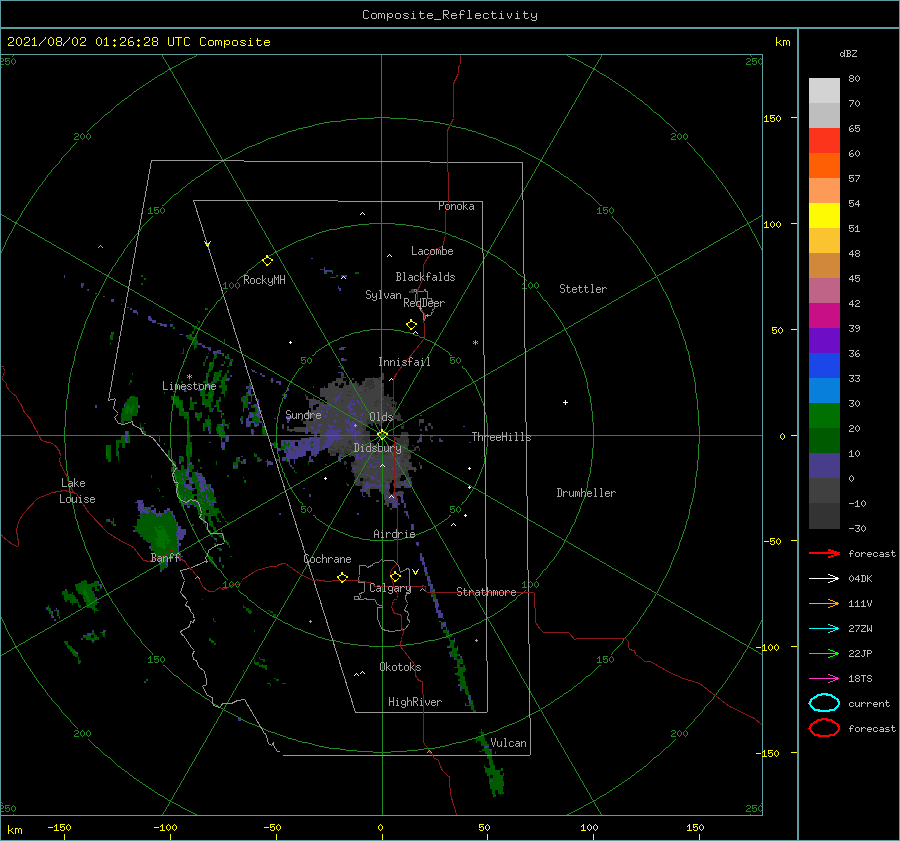Click the Stettler label
This screenshot has height=841, width=900.
[583, 289]
